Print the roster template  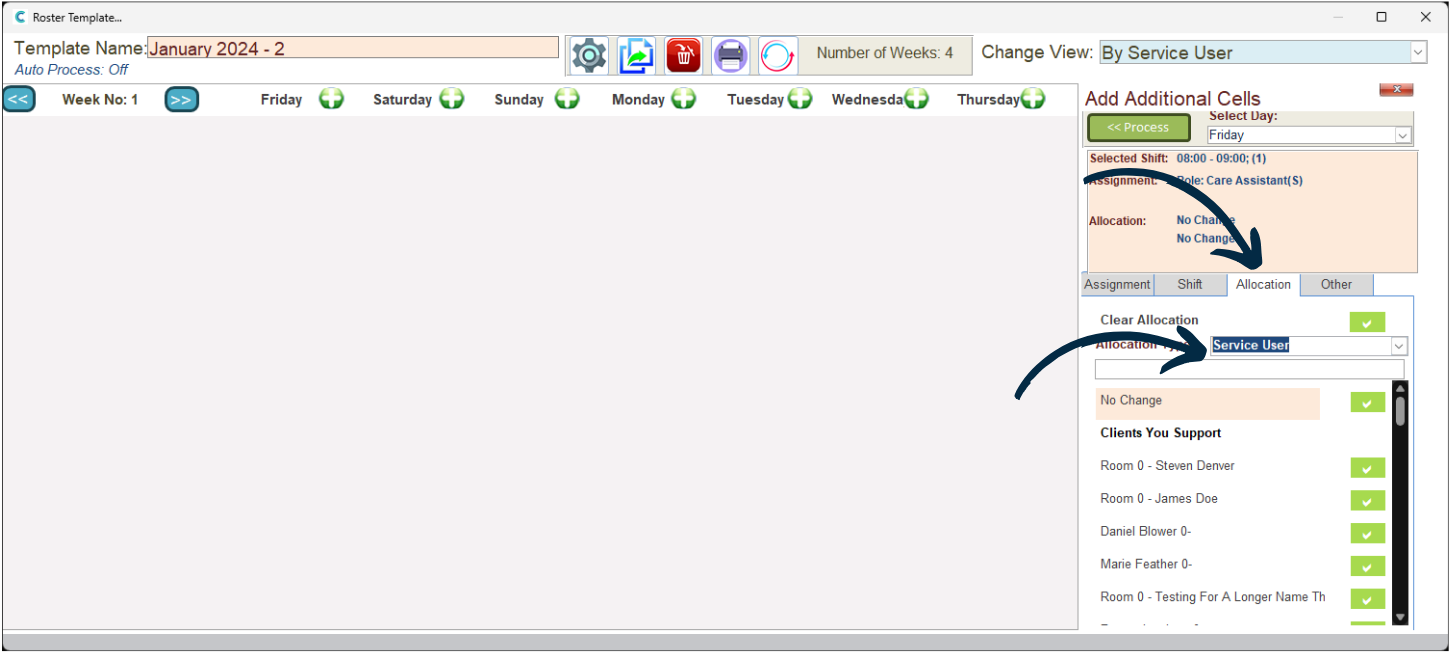pyautogui.click(x=730, y=55)
